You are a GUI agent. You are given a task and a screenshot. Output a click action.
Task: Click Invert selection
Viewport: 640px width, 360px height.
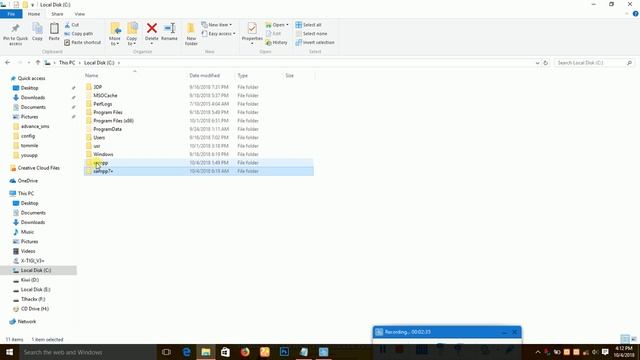coord(315,42)
